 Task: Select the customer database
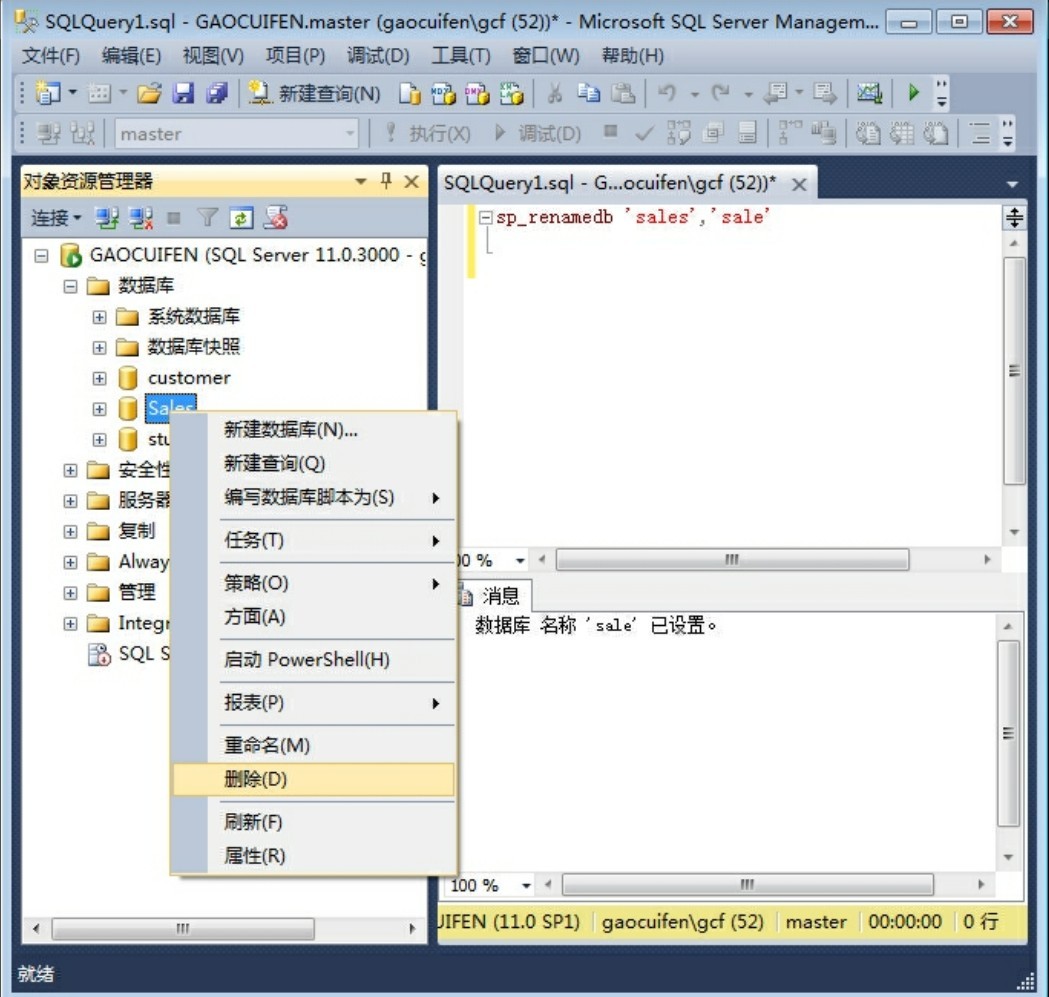[189, 378]
